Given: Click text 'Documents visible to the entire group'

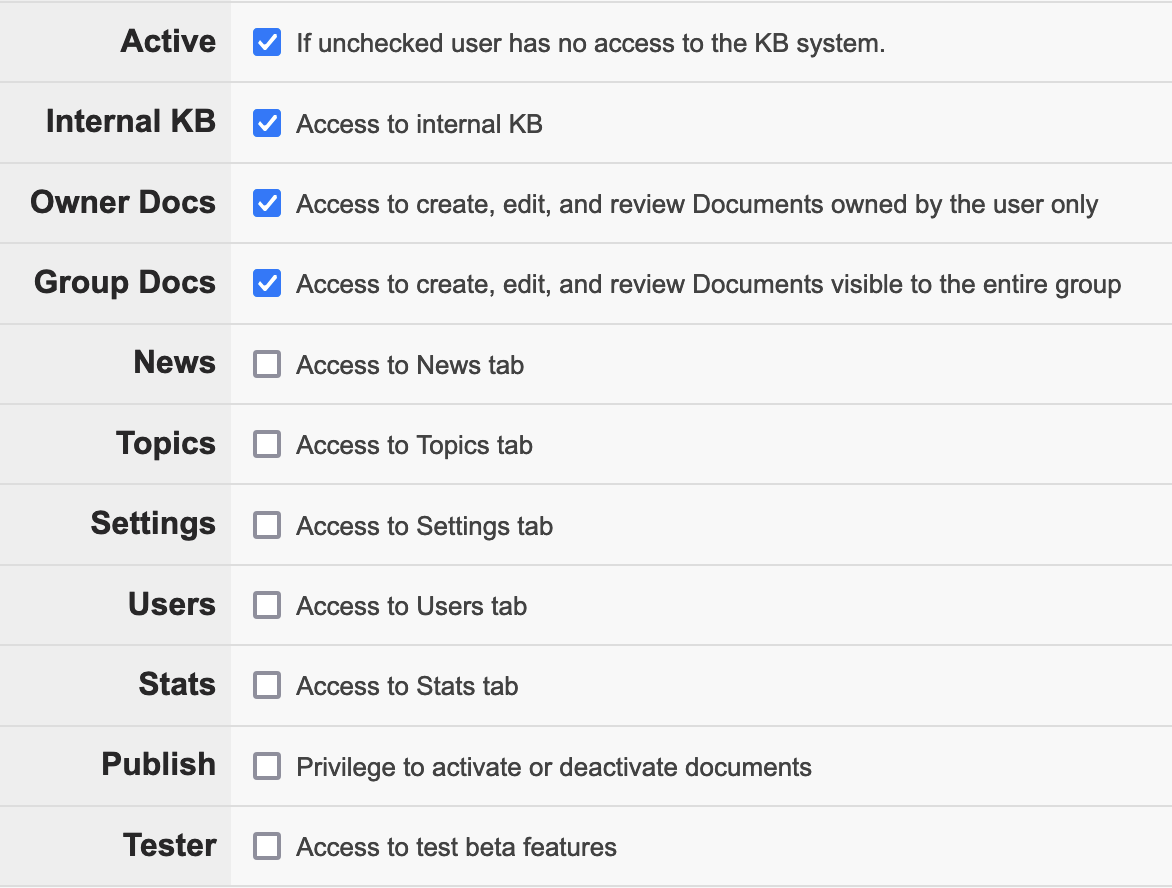Looking at the screenshot, I should click(907, 285).
